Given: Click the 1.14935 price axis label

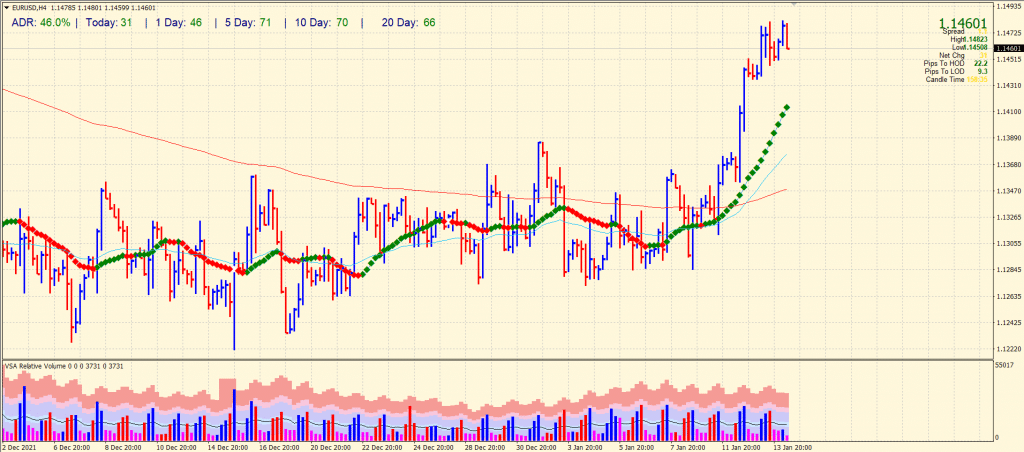Looking at the screenshot, I should point(1008,6).
